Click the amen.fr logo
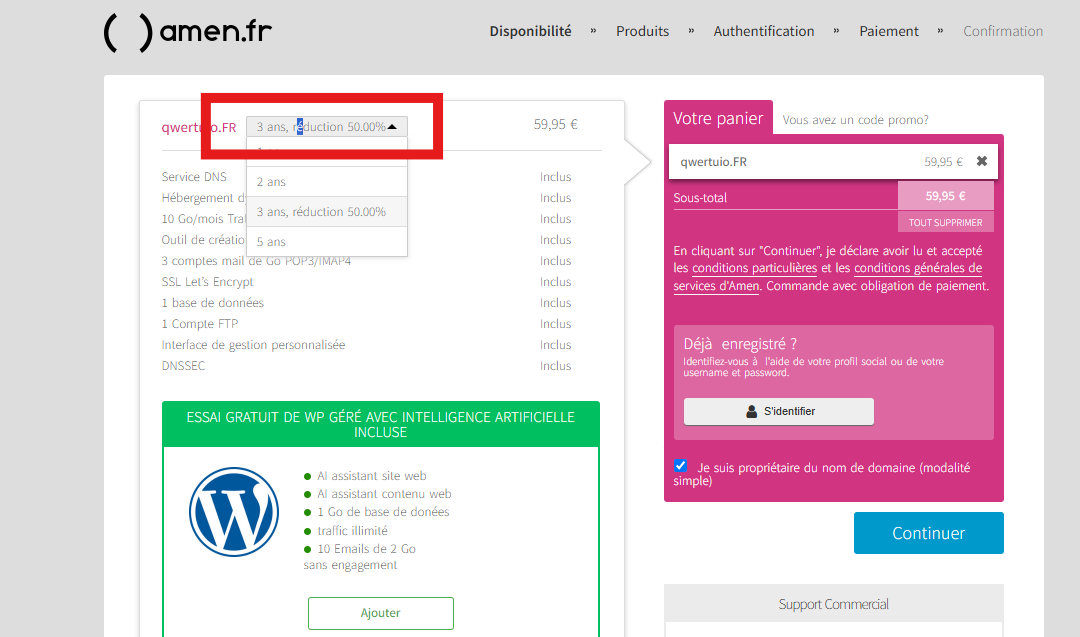Image resolution: width=1080 pixels, height=637 pixels. (188, 32)
